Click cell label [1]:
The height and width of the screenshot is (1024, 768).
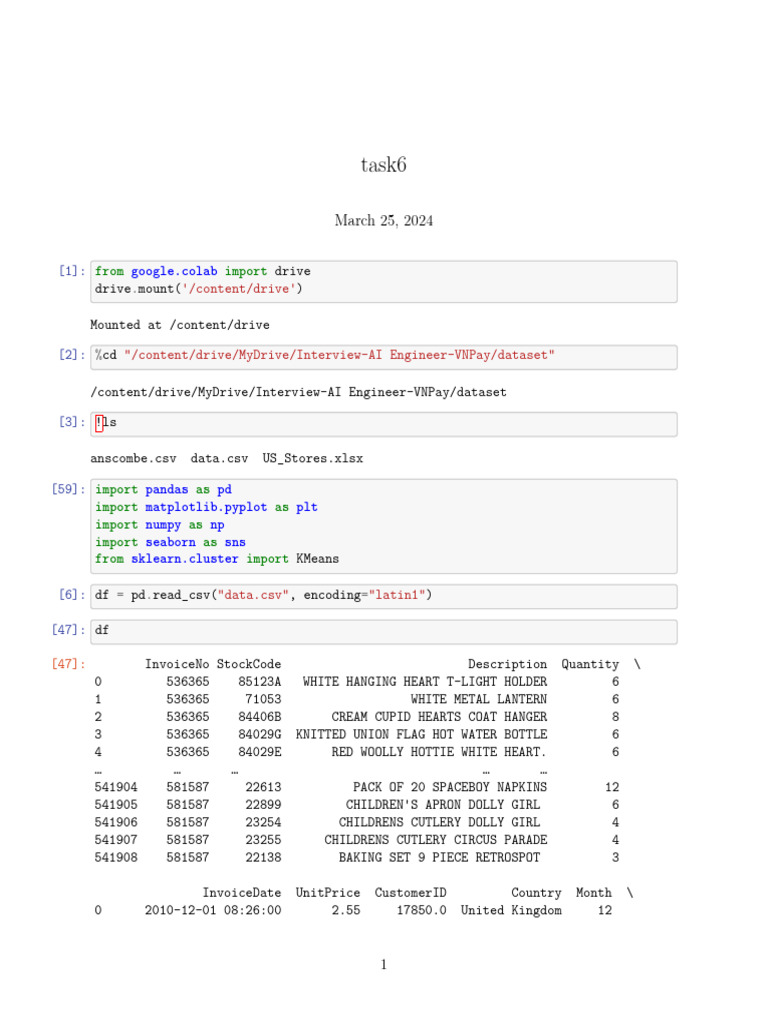72,270
